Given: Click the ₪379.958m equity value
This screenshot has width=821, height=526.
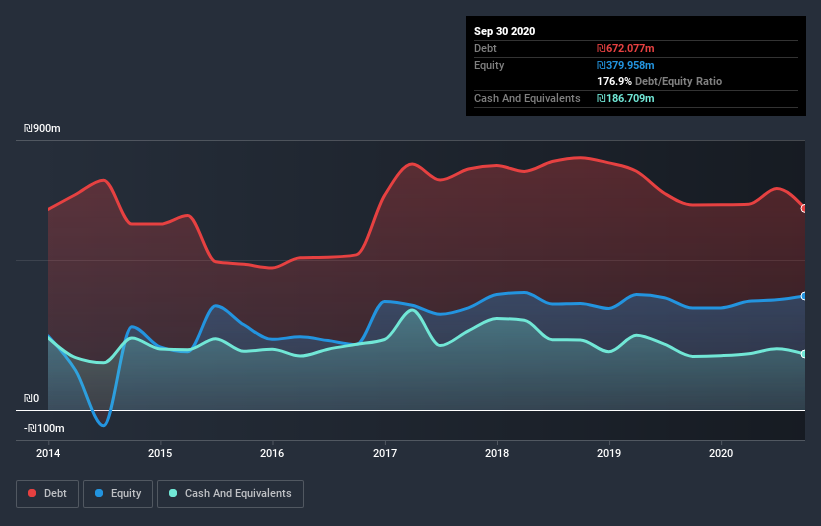Looking at the screenshot, I should pos(625,65).
